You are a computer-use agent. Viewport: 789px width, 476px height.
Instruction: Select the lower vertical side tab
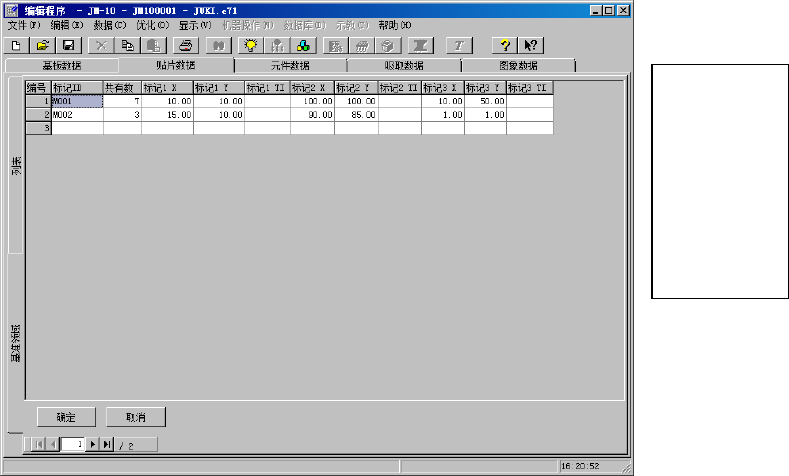pos(16,343)
